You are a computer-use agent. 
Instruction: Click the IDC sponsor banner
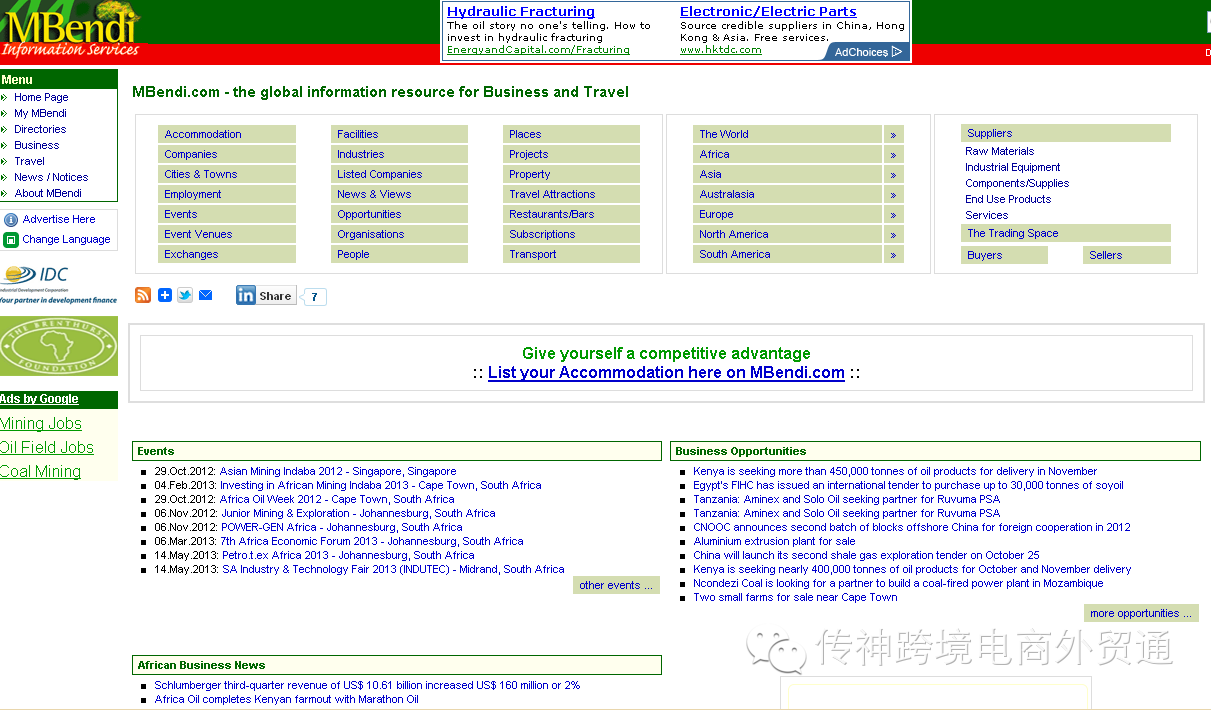[x=58, y=284]
